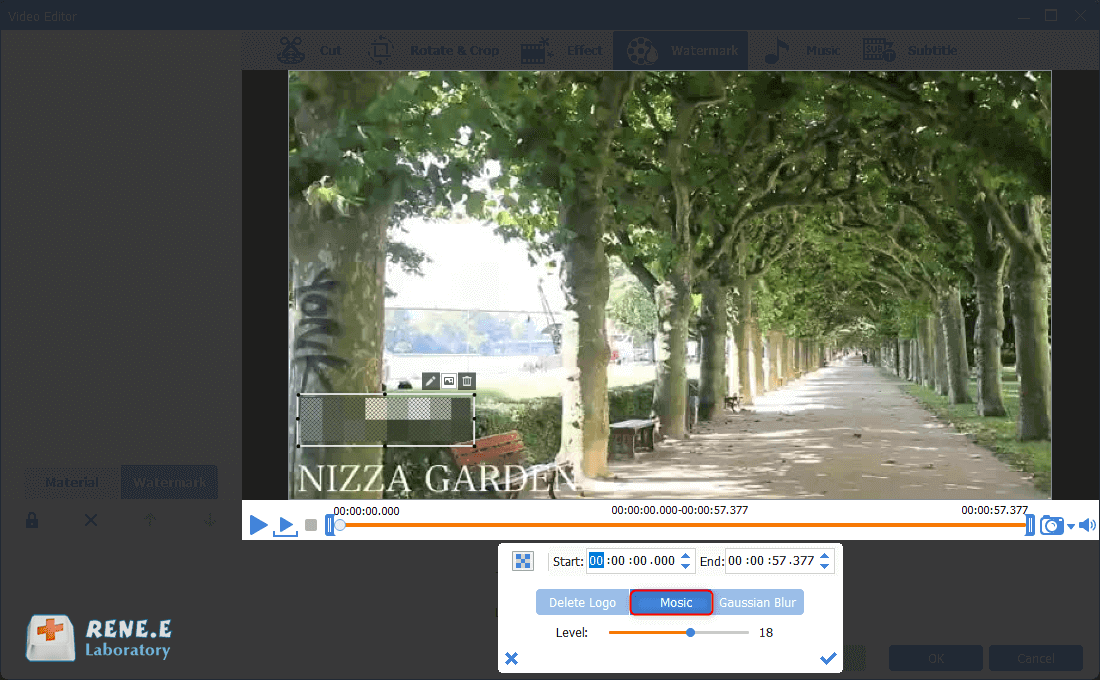Click the mosaic pattern icon in the popup
The image size is (1100, 680).
(523, 561)
